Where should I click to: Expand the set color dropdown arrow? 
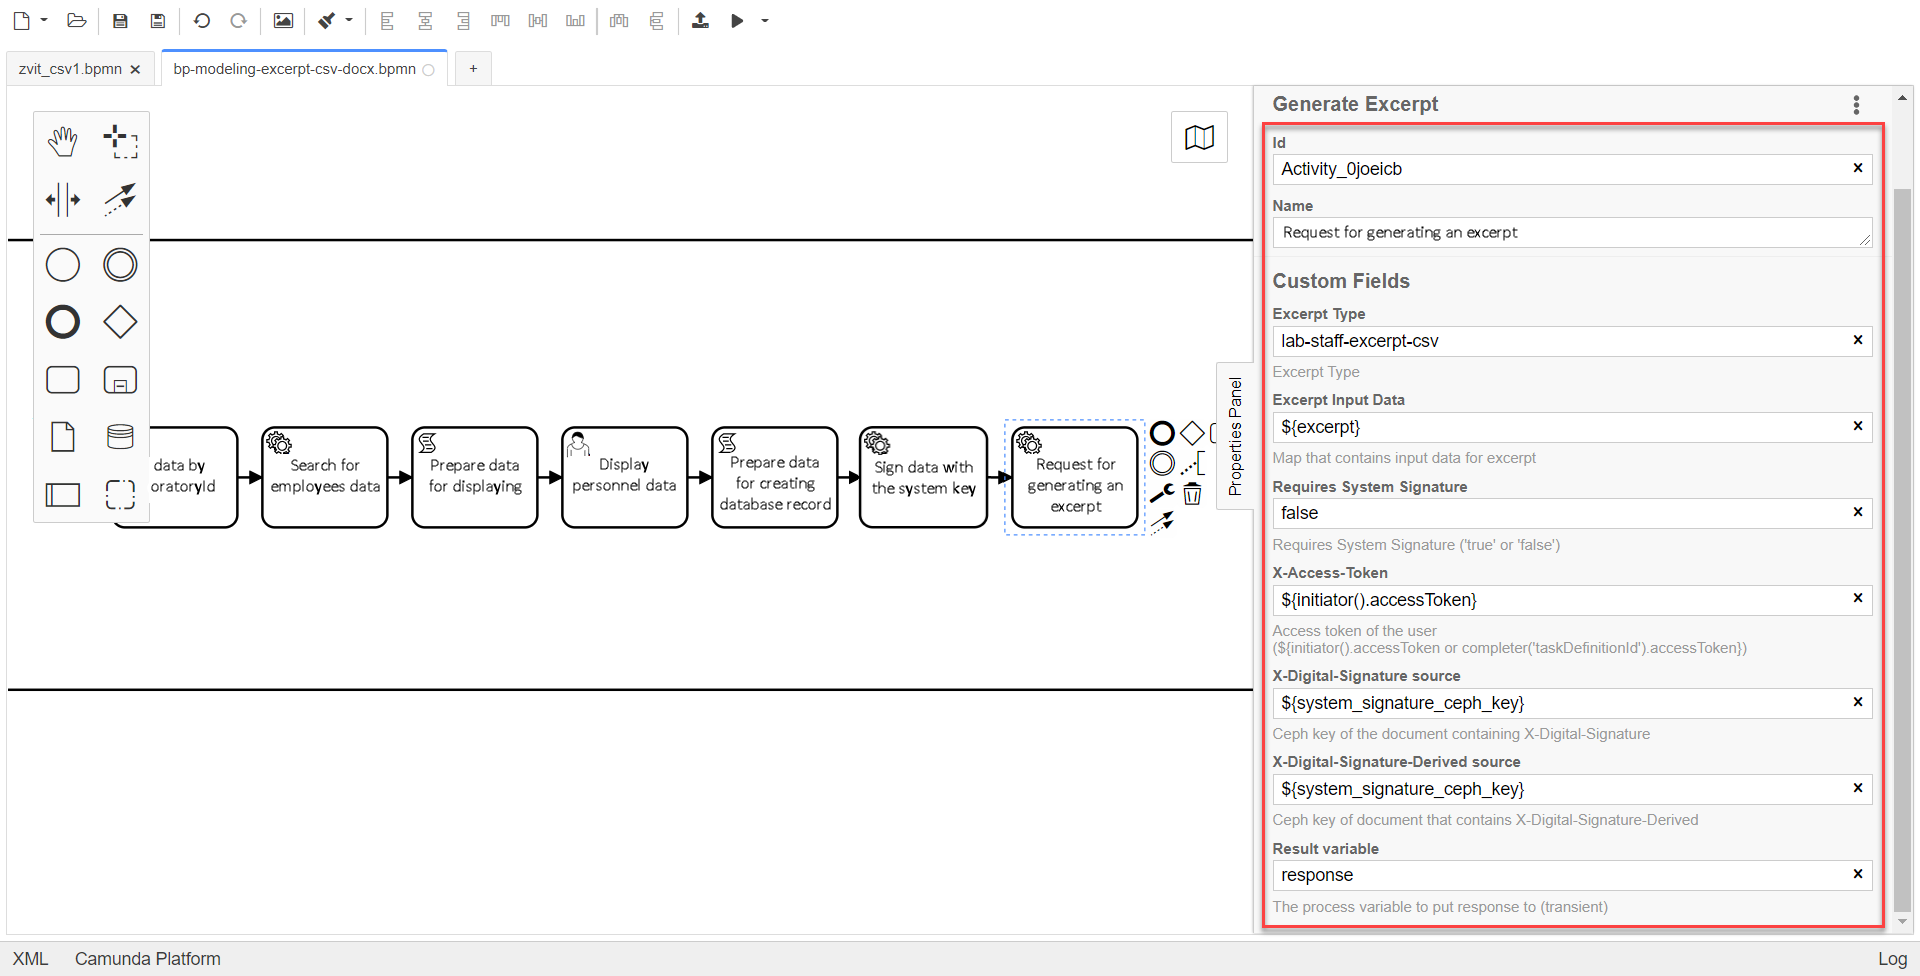click(349, 21)
